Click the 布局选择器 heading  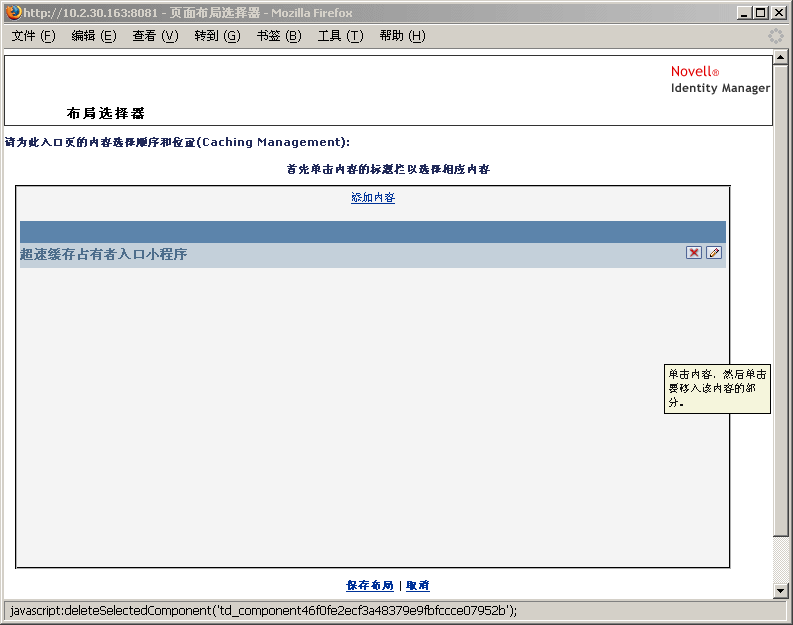106,113
